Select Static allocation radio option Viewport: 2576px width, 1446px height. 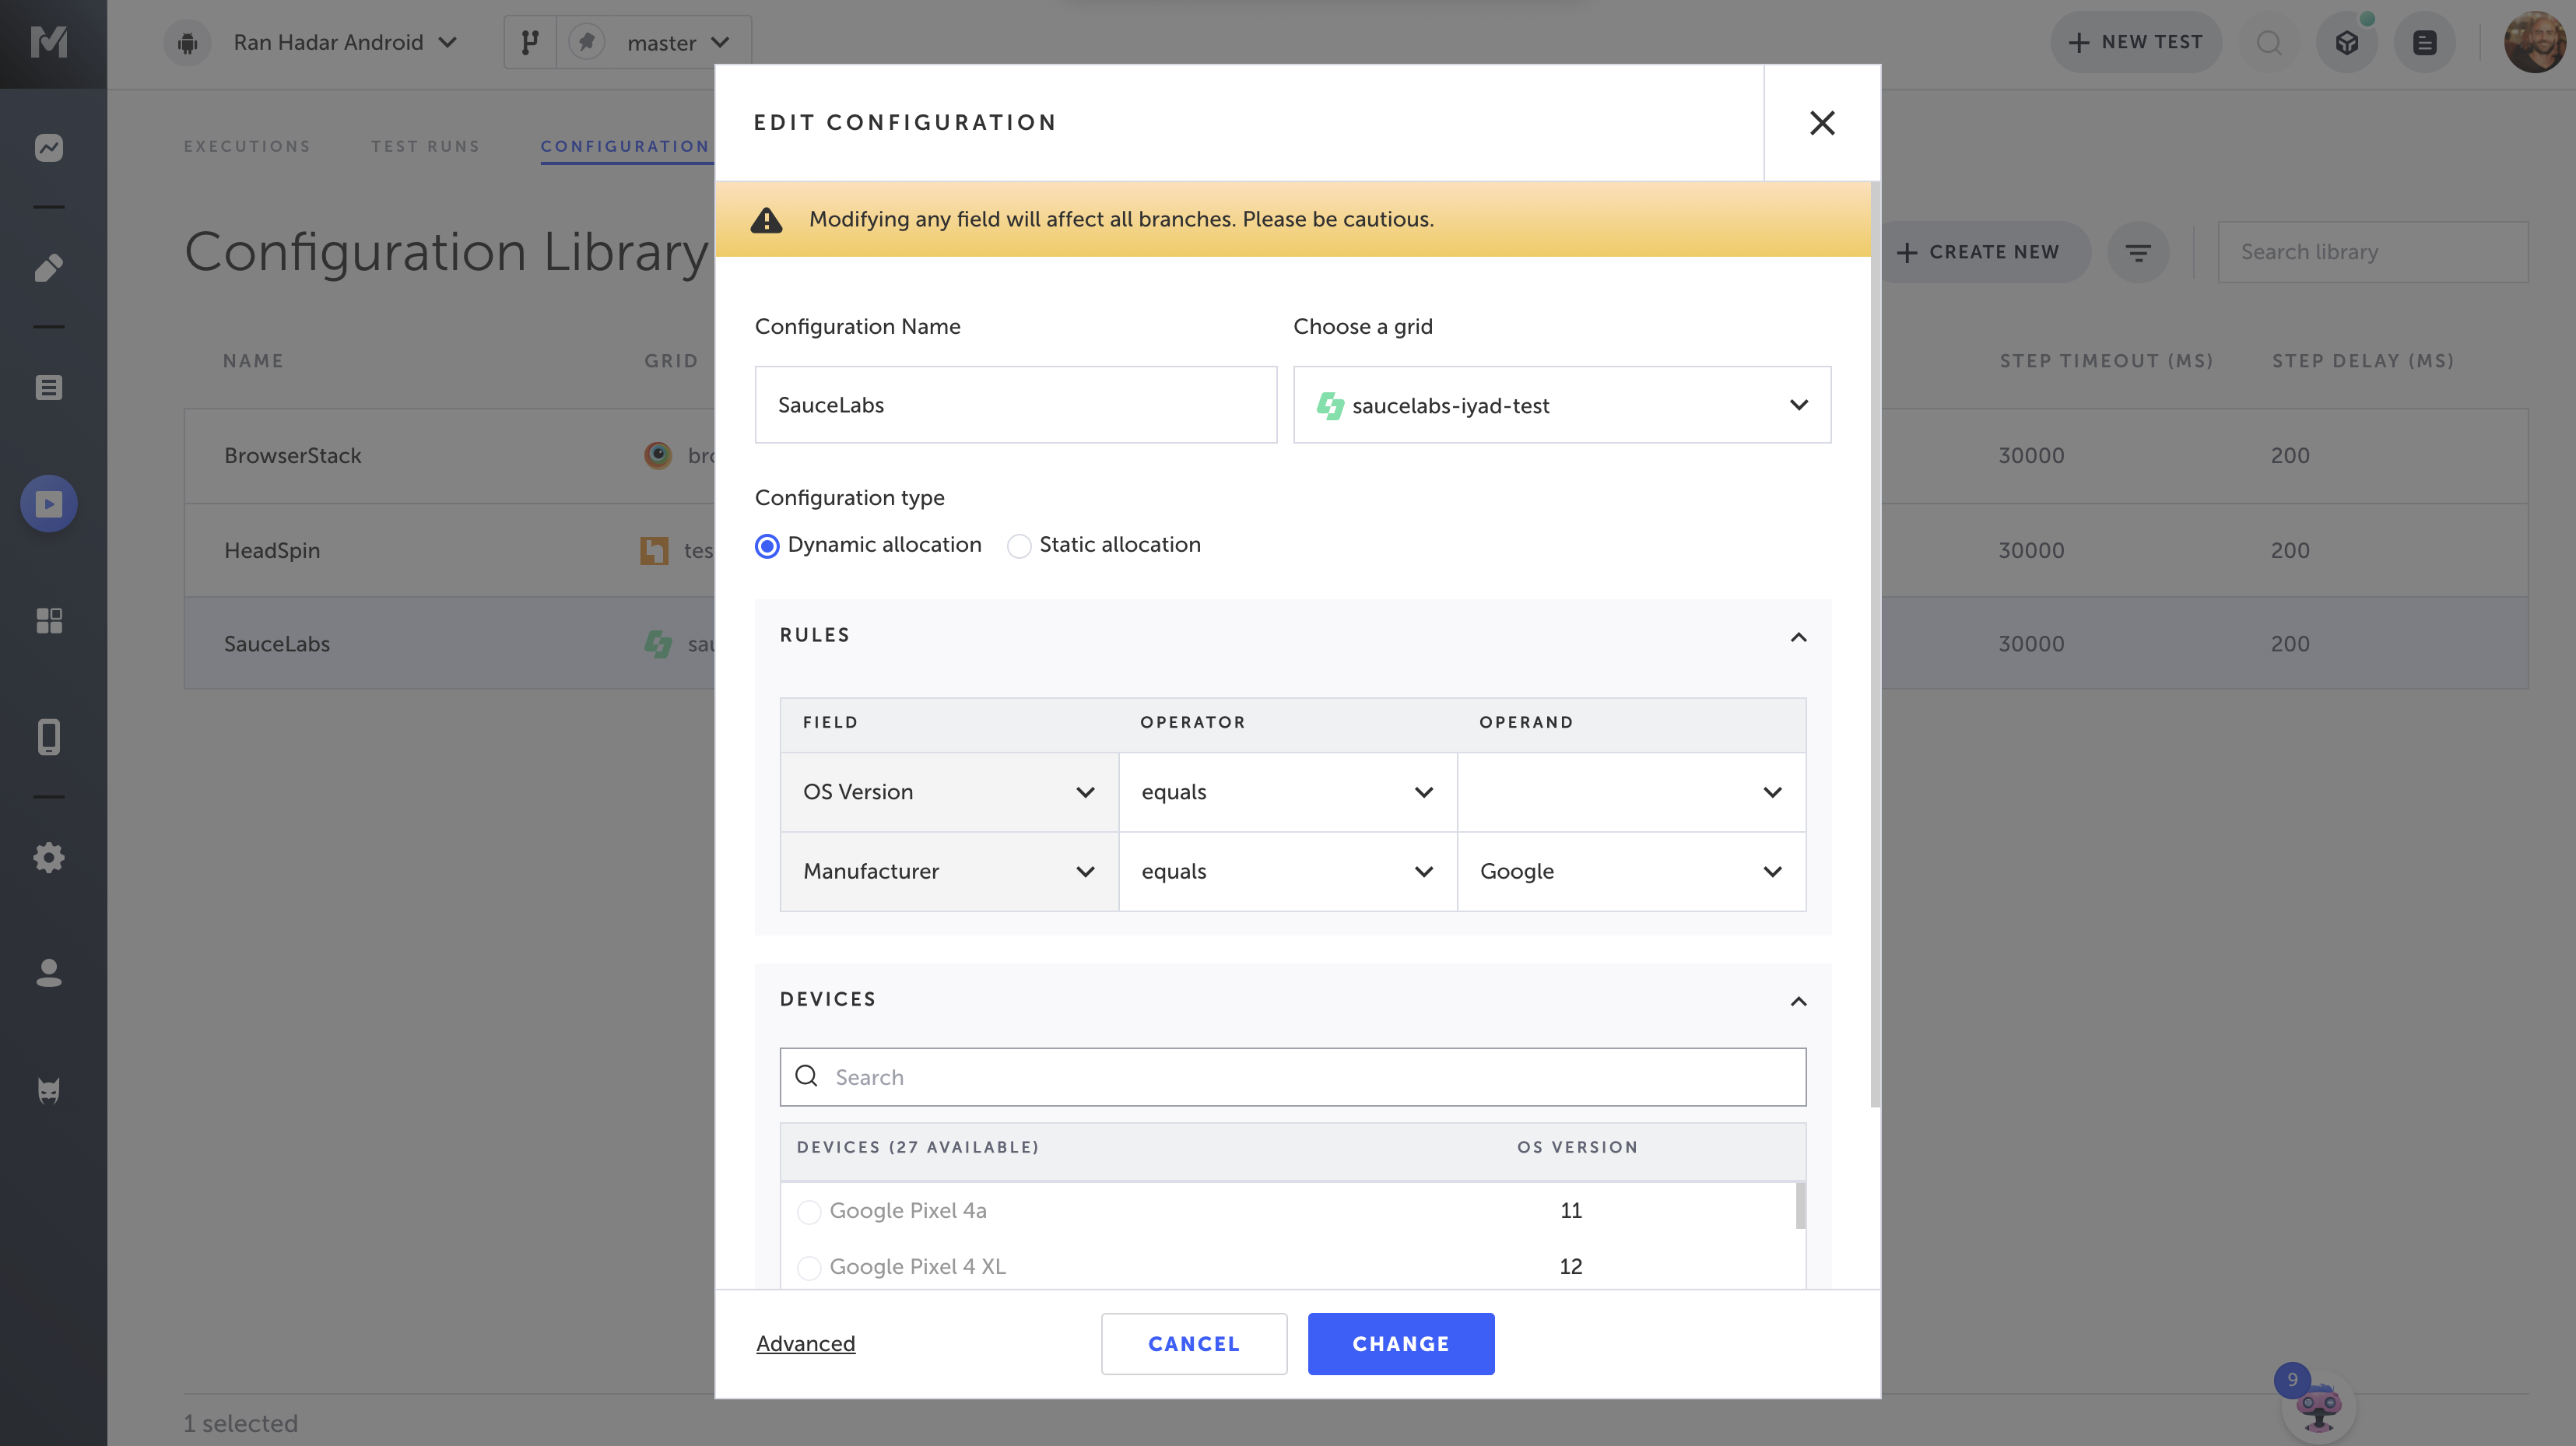click(1018, 546)
